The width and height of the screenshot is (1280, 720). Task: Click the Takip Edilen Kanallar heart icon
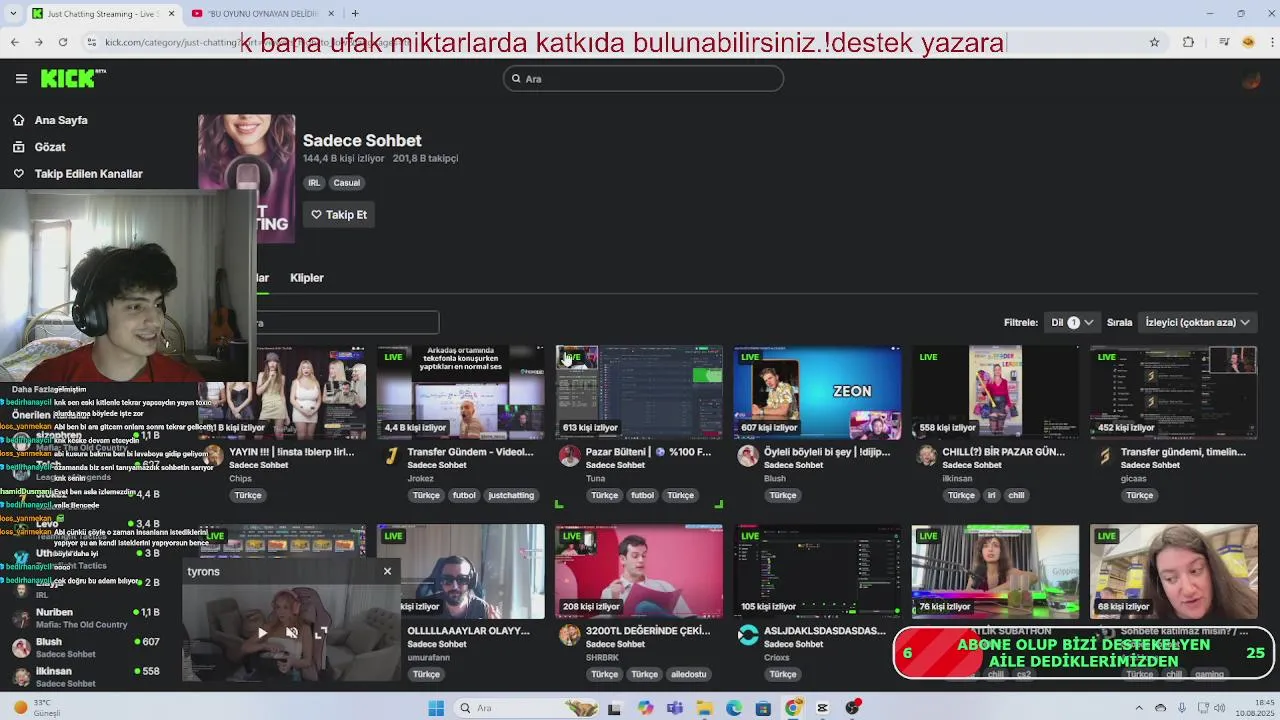tap(18, 174)
